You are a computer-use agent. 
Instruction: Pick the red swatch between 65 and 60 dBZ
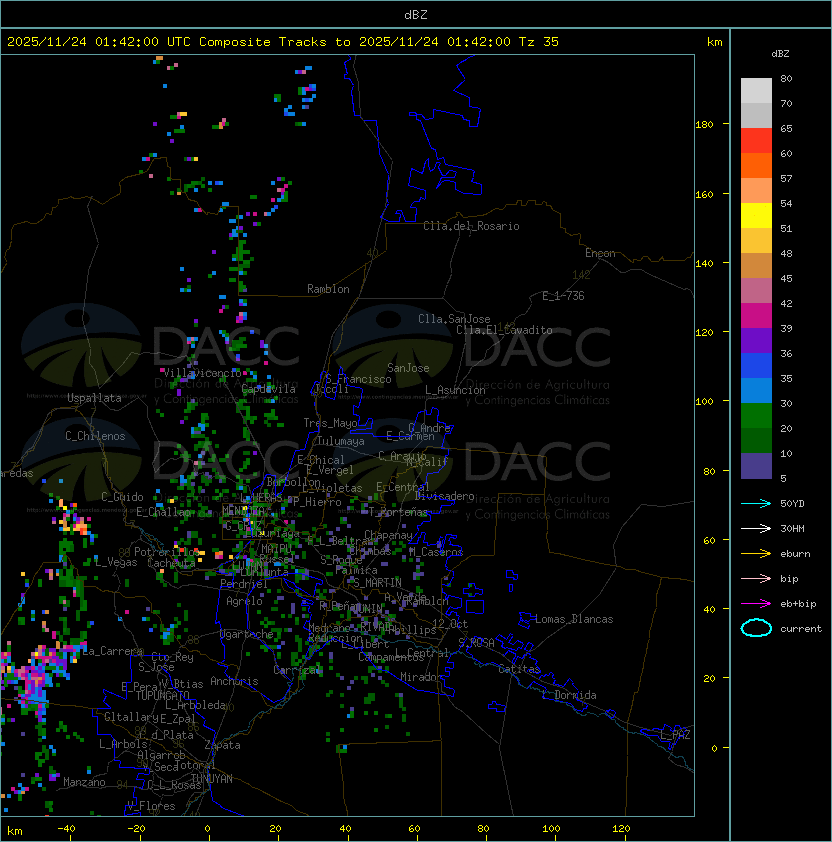pos(756,141)
